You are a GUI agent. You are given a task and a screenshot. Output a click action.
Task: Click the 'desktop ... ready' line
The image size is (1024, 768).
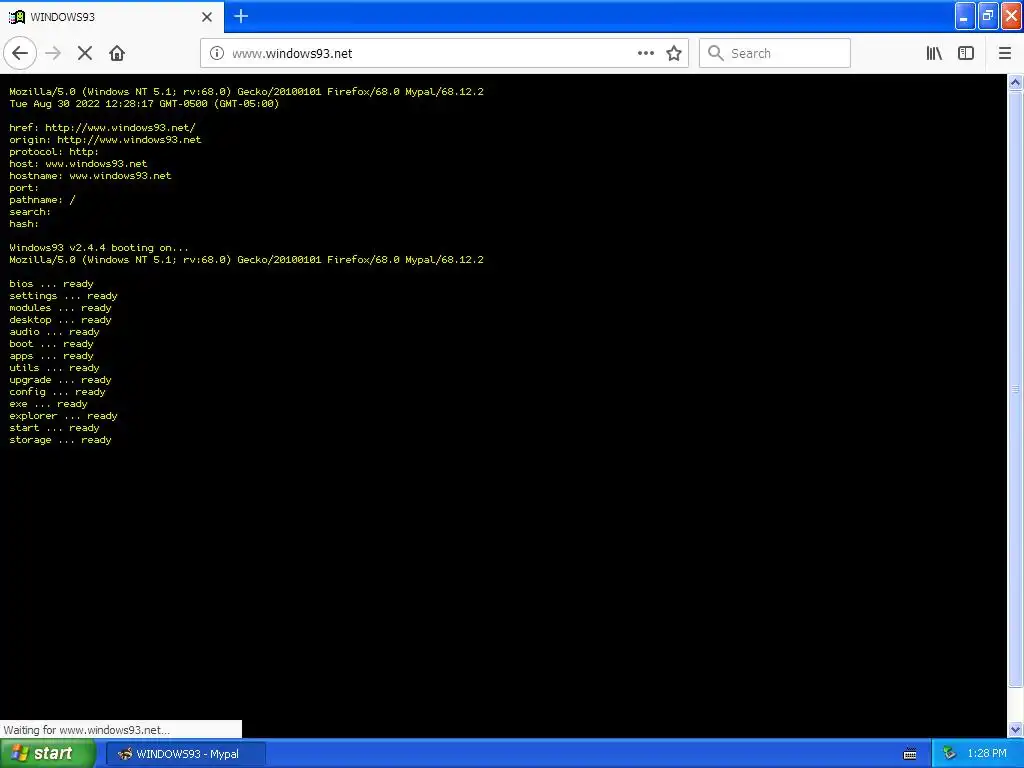[x=60, y=320]
